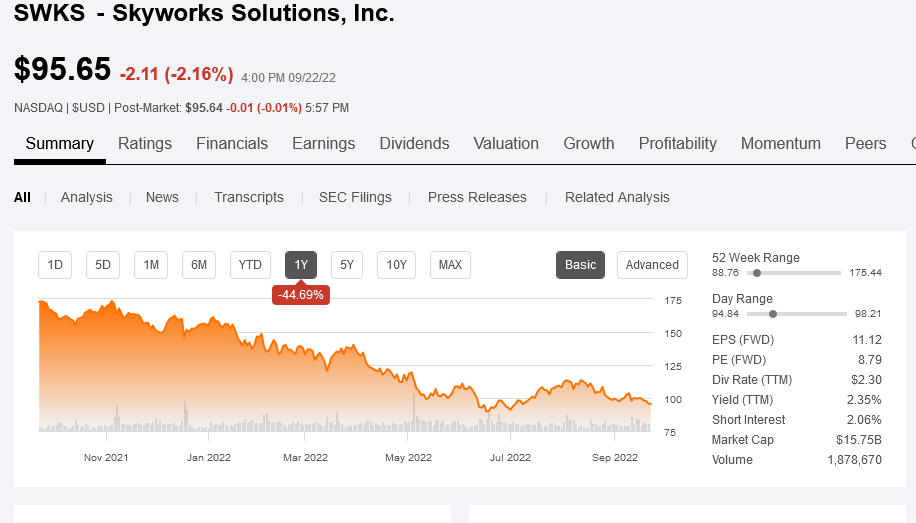
Task: Open the Ratings tab
Action: [x=145, y=144]
